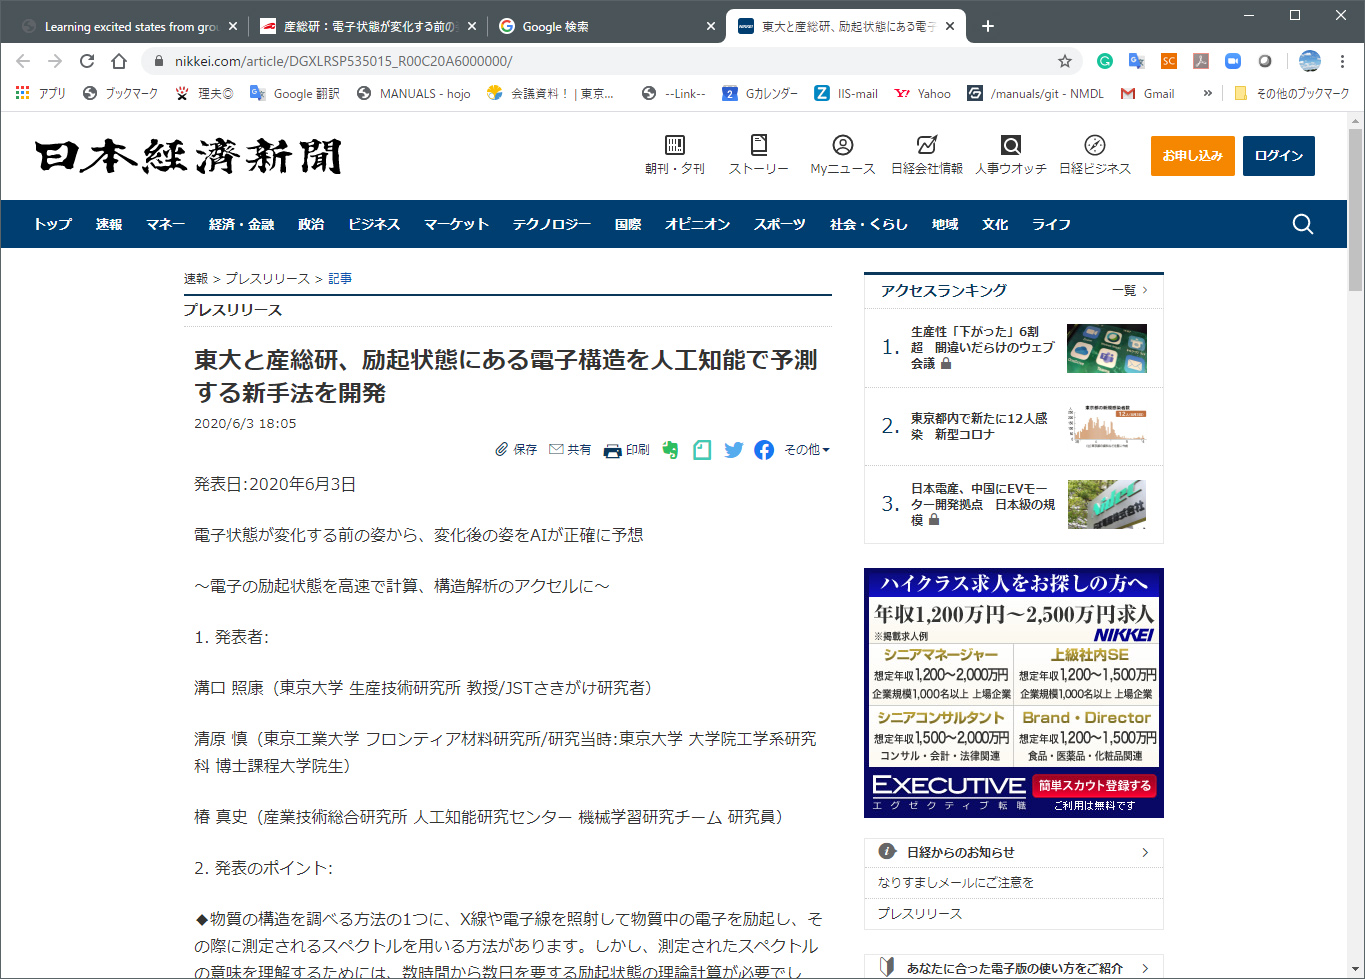Viewport: 1365px width, 979px height.
Task: Click Google Translate extension icon
Action: coord(1137,61)
